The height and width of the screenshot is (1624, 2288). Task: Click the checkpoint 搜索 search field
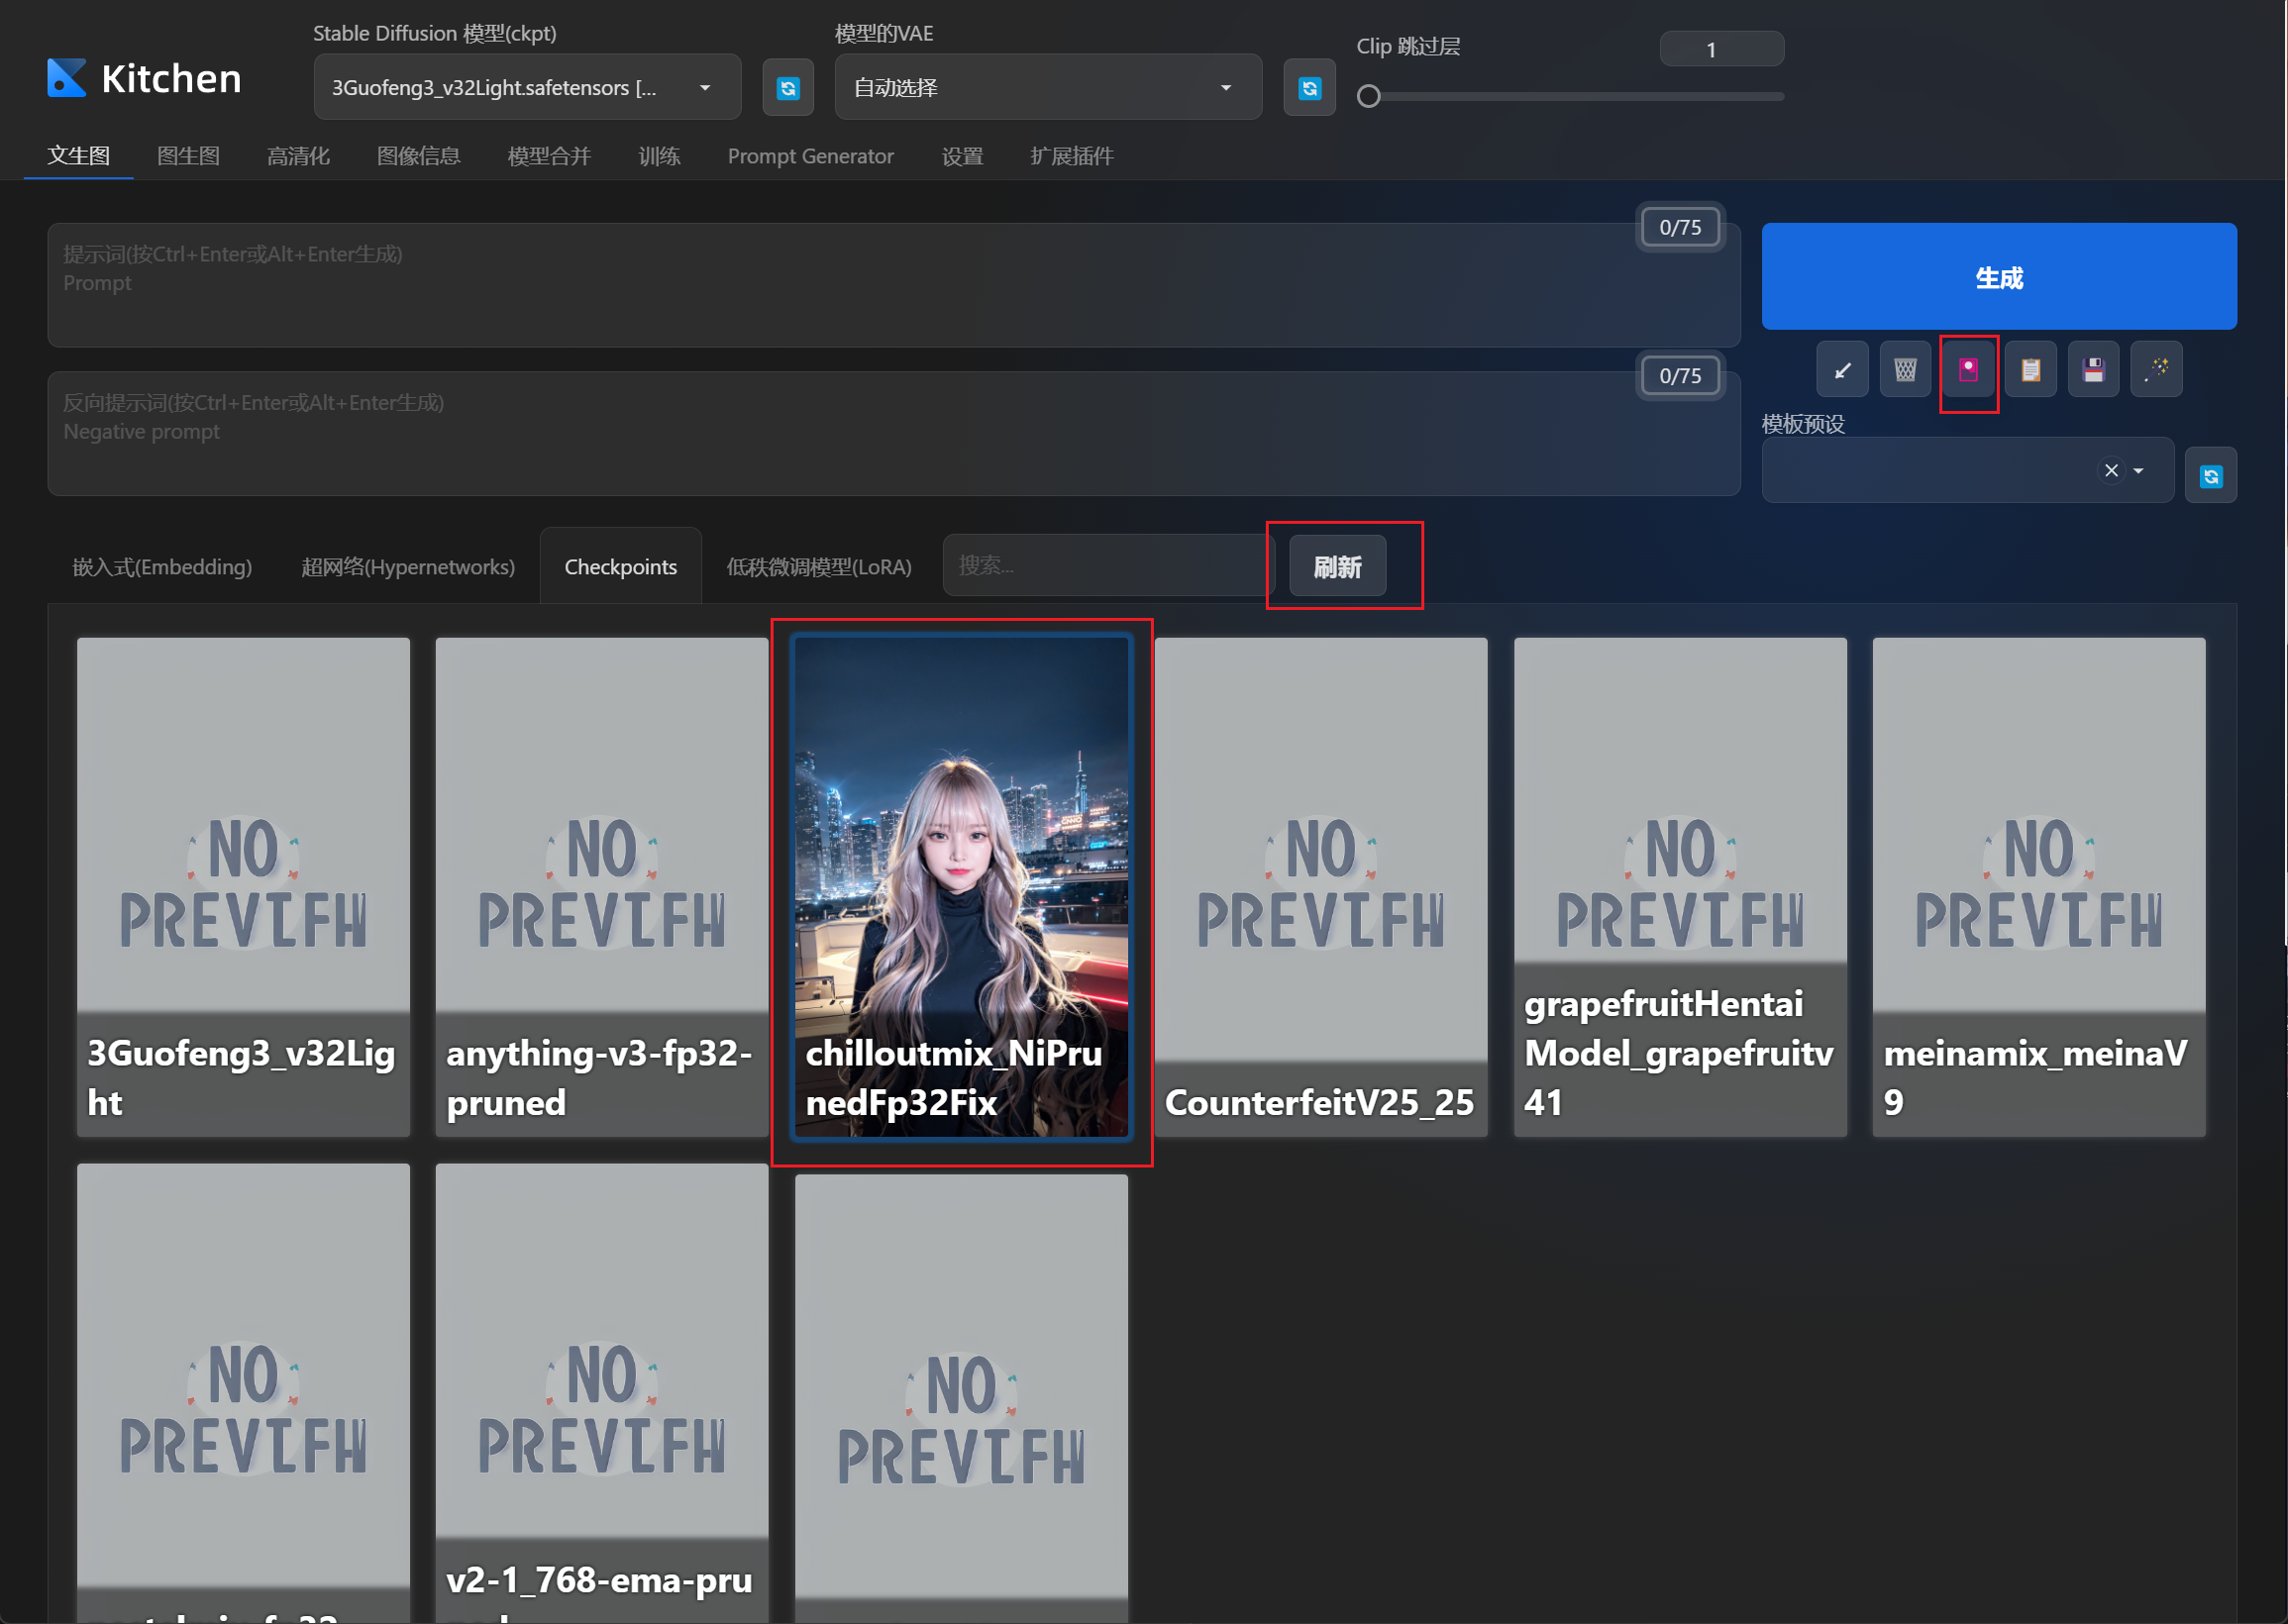[1106, 566]
